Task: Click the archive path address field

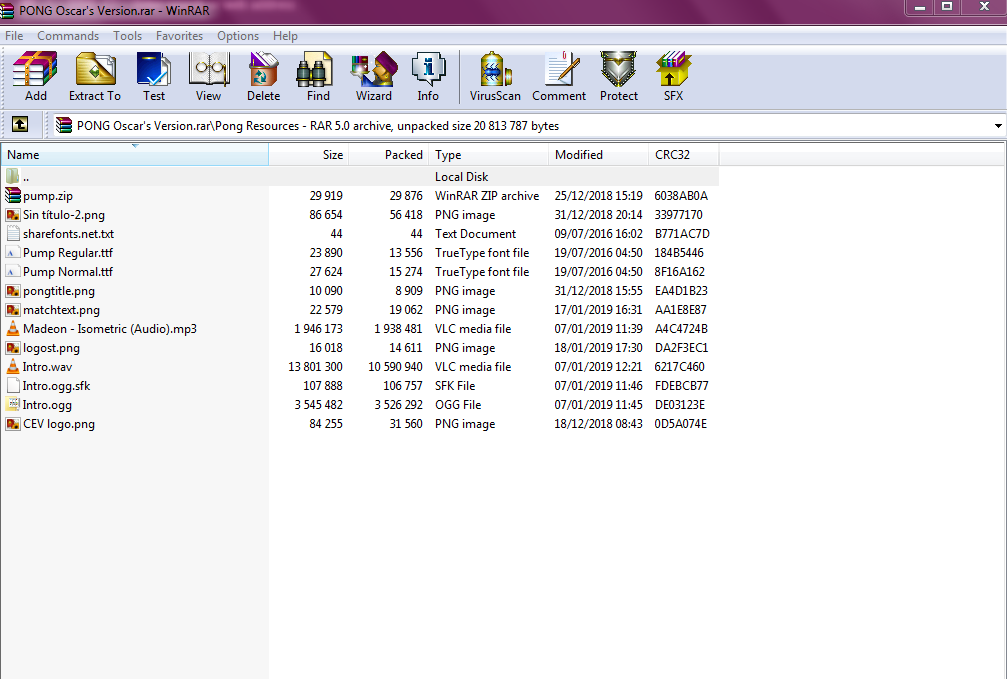Action: click(527, 126)
